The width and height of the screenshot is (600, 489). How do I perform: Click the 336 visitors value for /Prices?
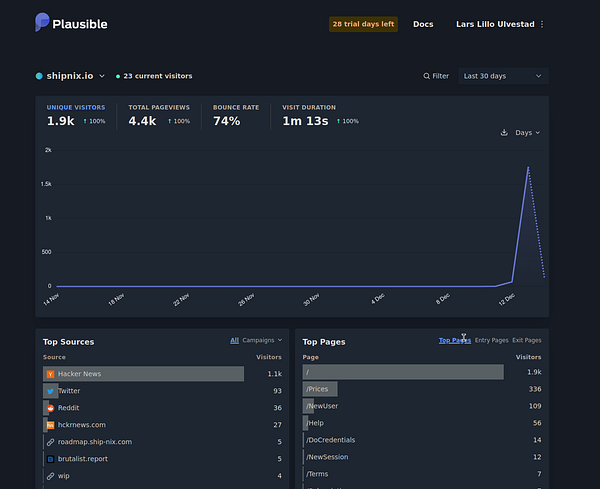point(535,389)
